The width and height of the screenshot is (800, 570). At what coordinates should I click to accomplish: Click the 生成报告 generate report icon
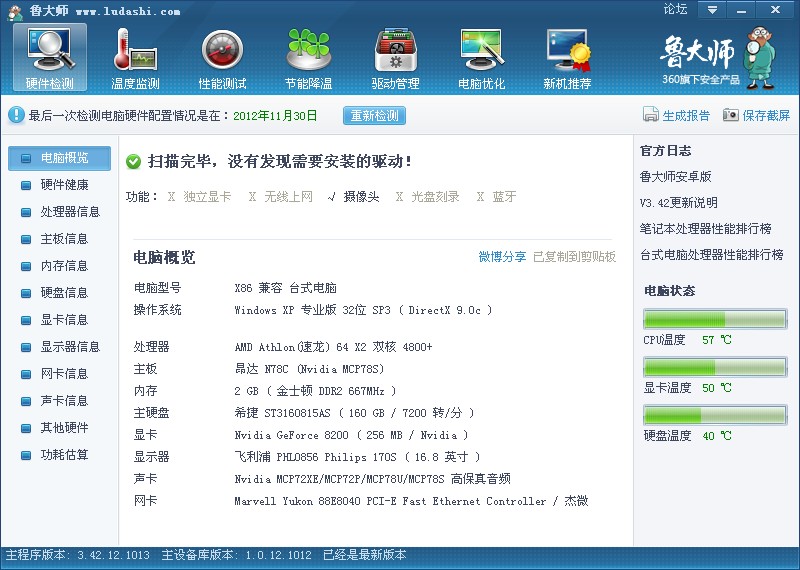coord(651,115)
